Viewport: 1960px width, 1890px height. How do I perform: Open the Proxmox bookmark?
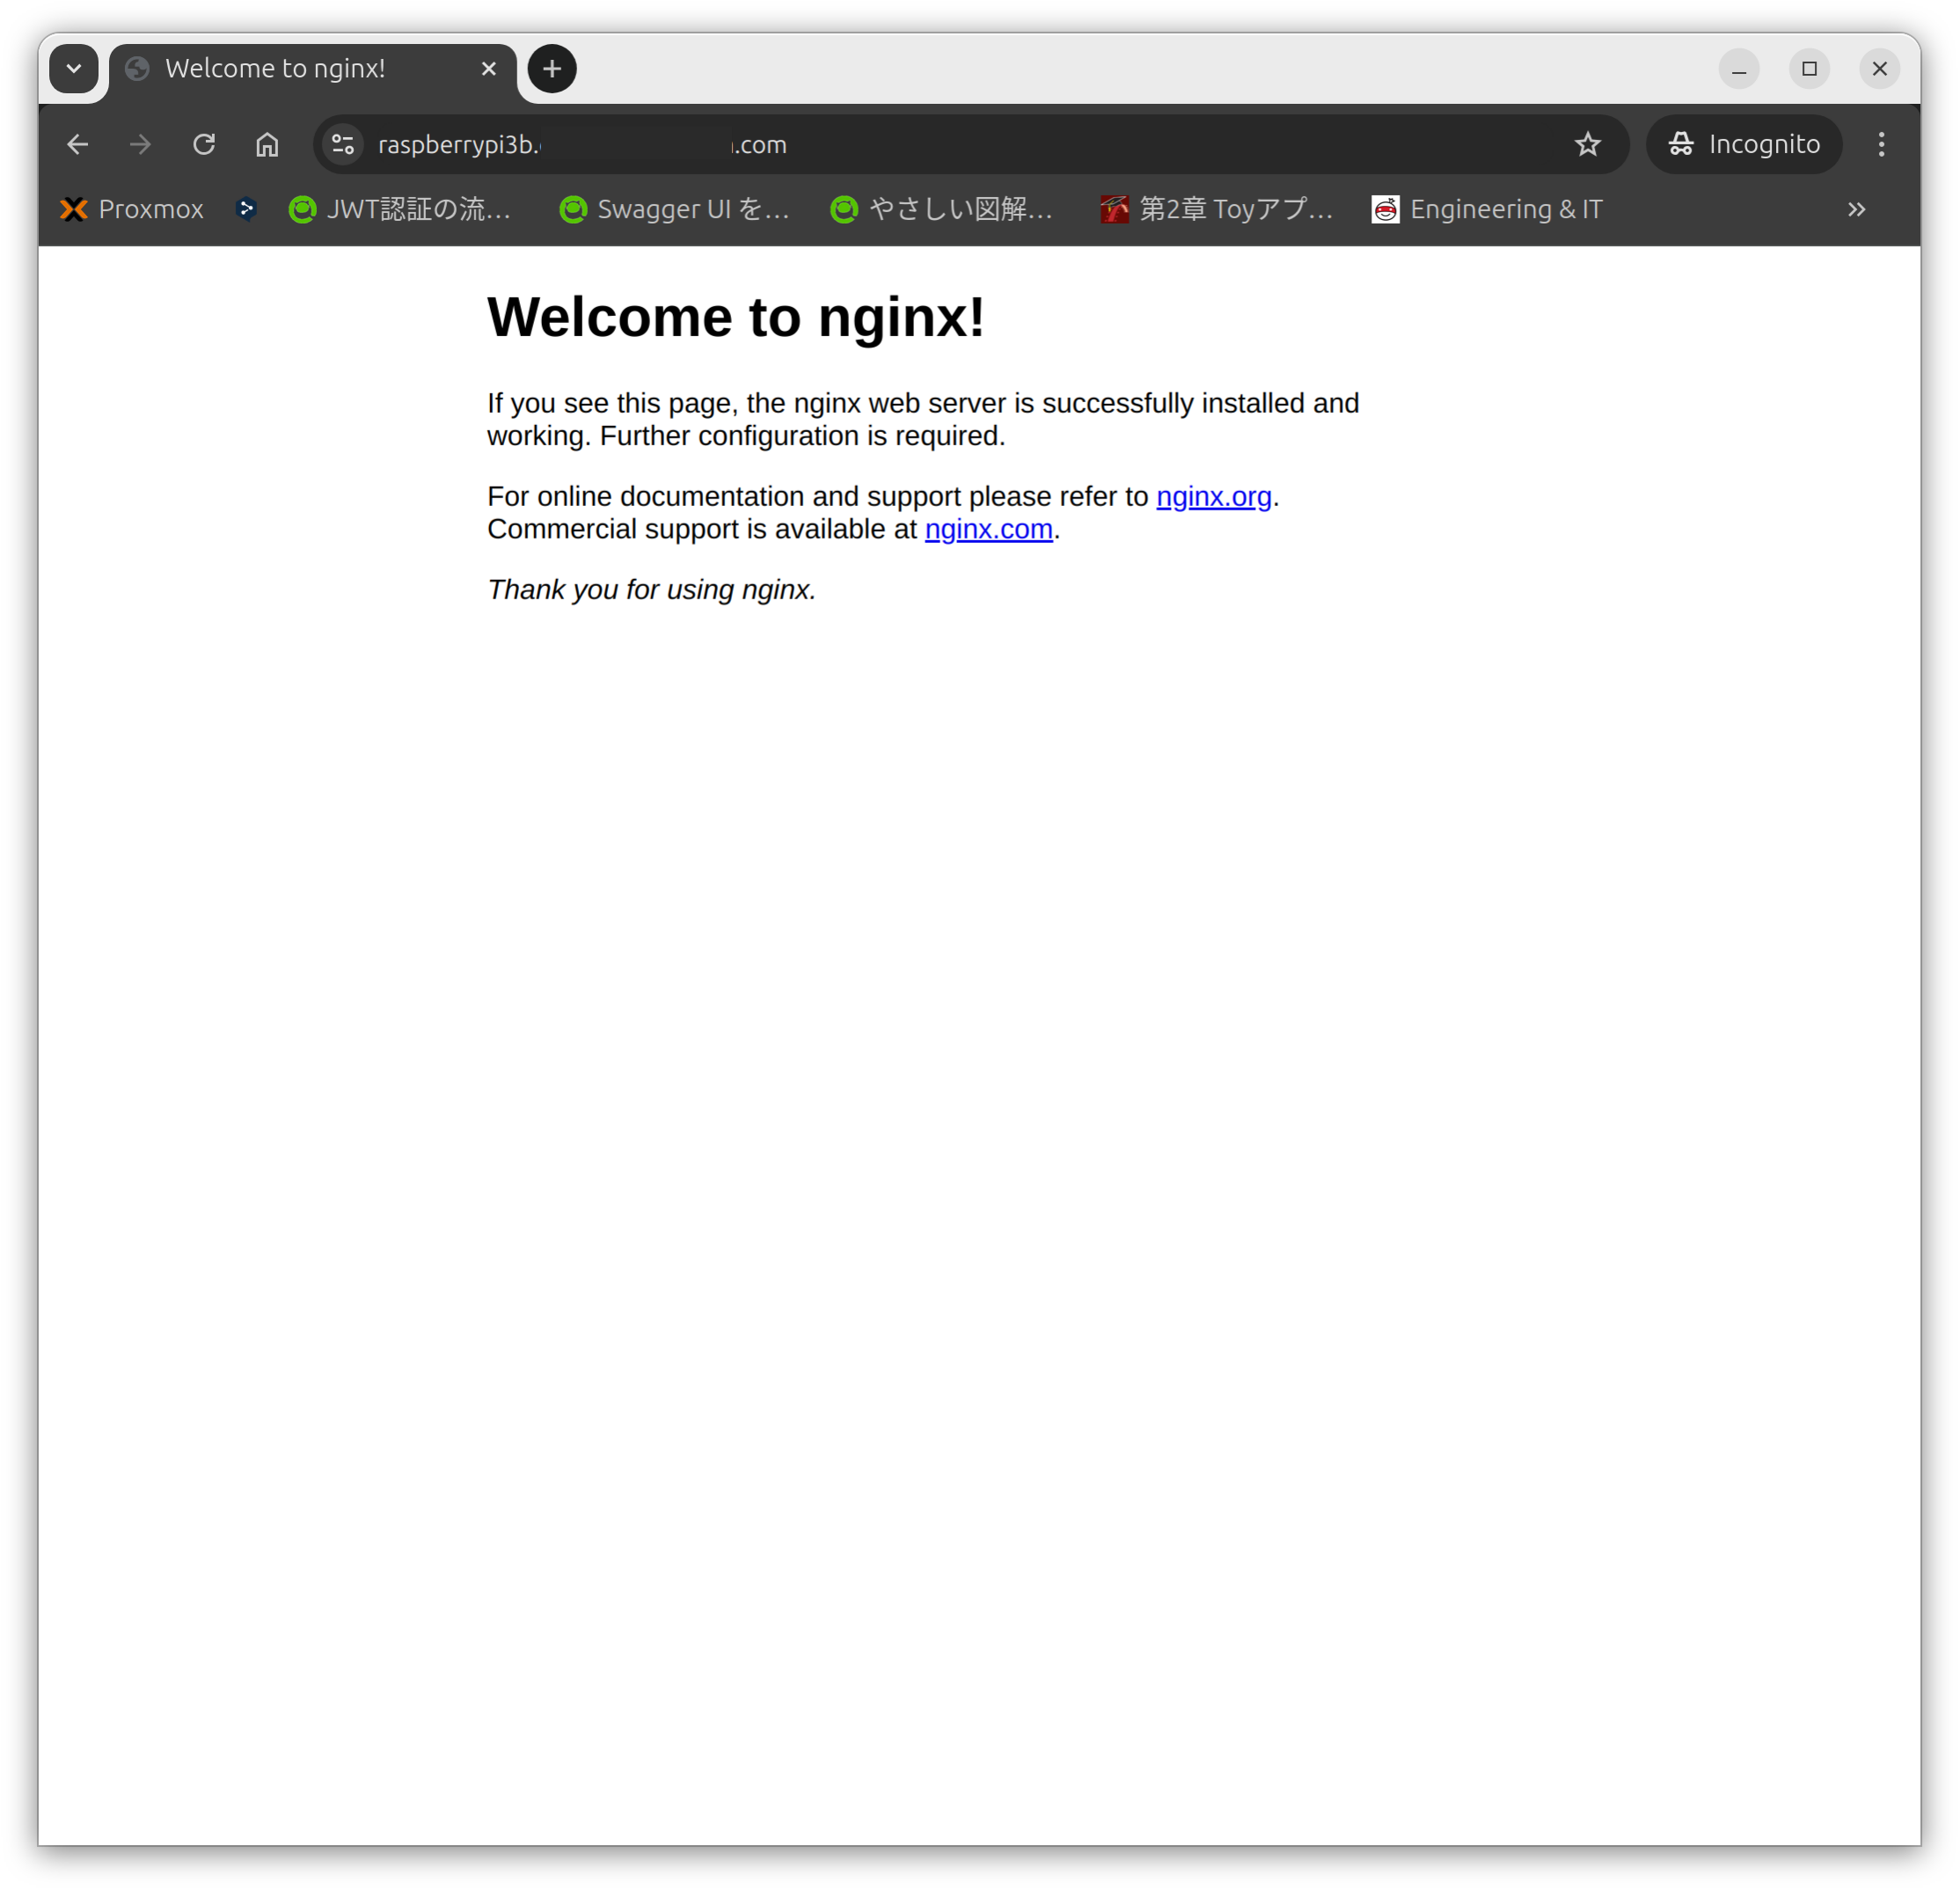pos(131,210)
